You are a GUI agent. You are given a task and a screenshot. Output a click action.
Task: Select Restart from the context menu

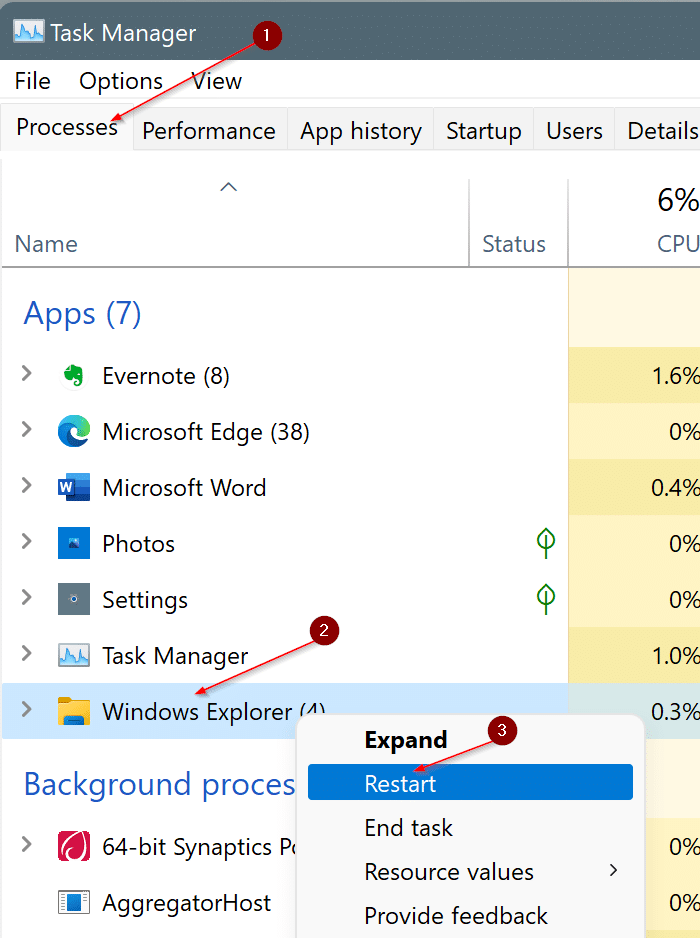click(x=404, y=782)
